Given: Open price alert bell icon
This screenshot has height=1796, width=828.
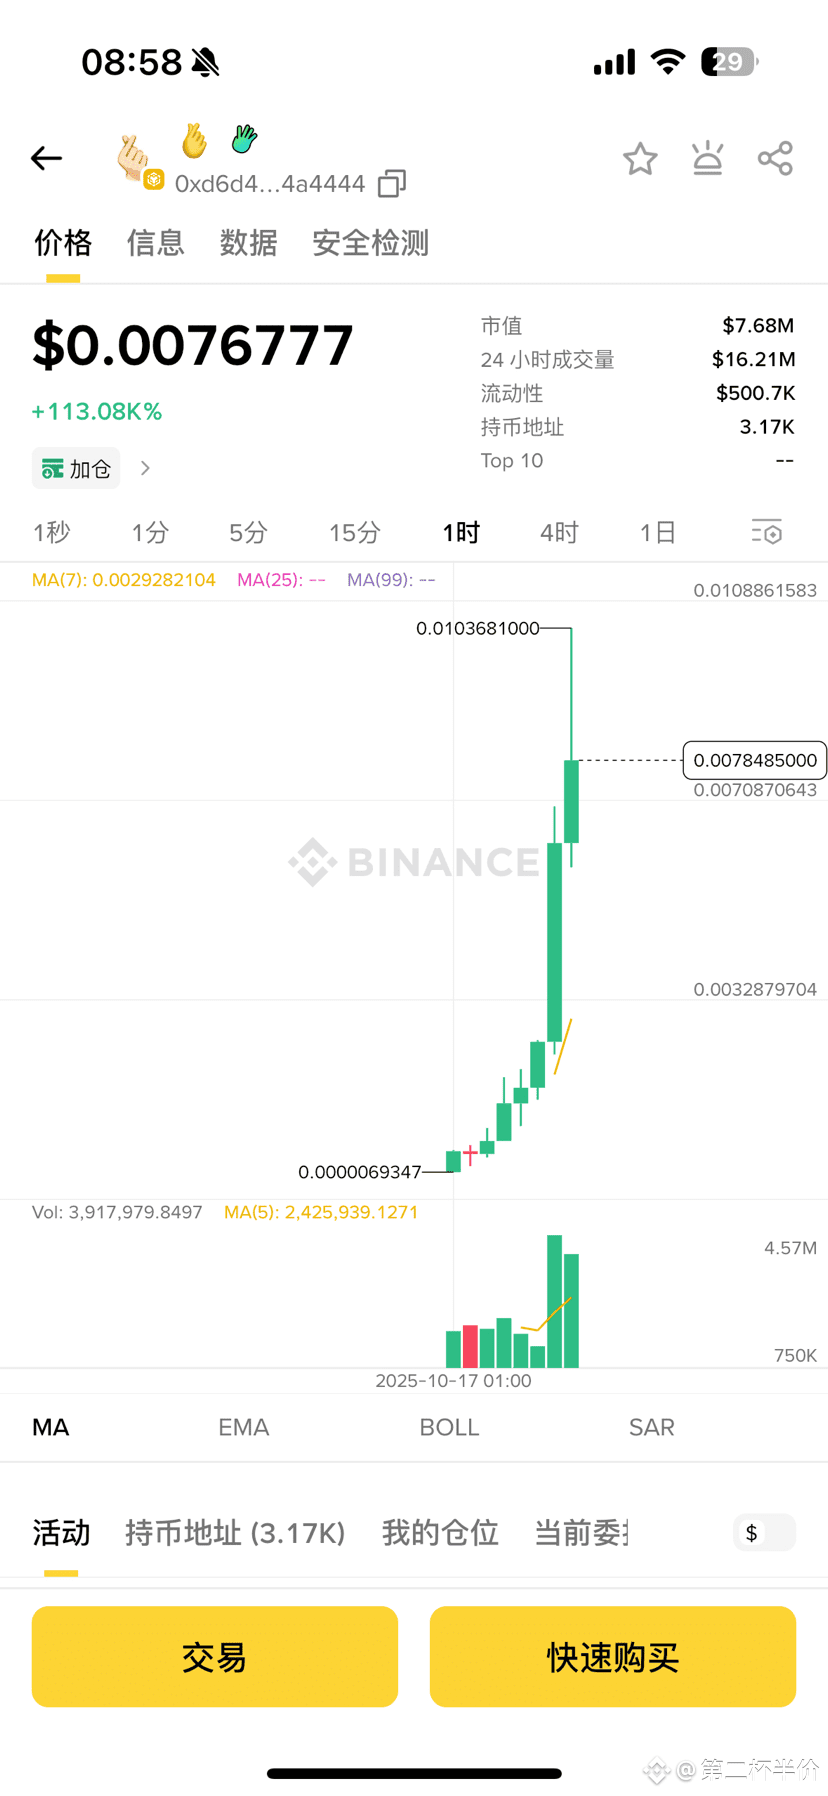Looking at the screenshot, I should coord(707,159).
